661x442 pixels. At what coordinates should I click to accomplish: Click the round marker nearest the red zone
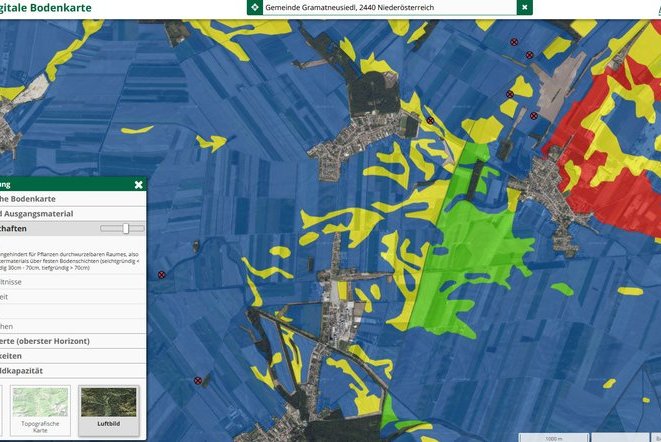534,116
